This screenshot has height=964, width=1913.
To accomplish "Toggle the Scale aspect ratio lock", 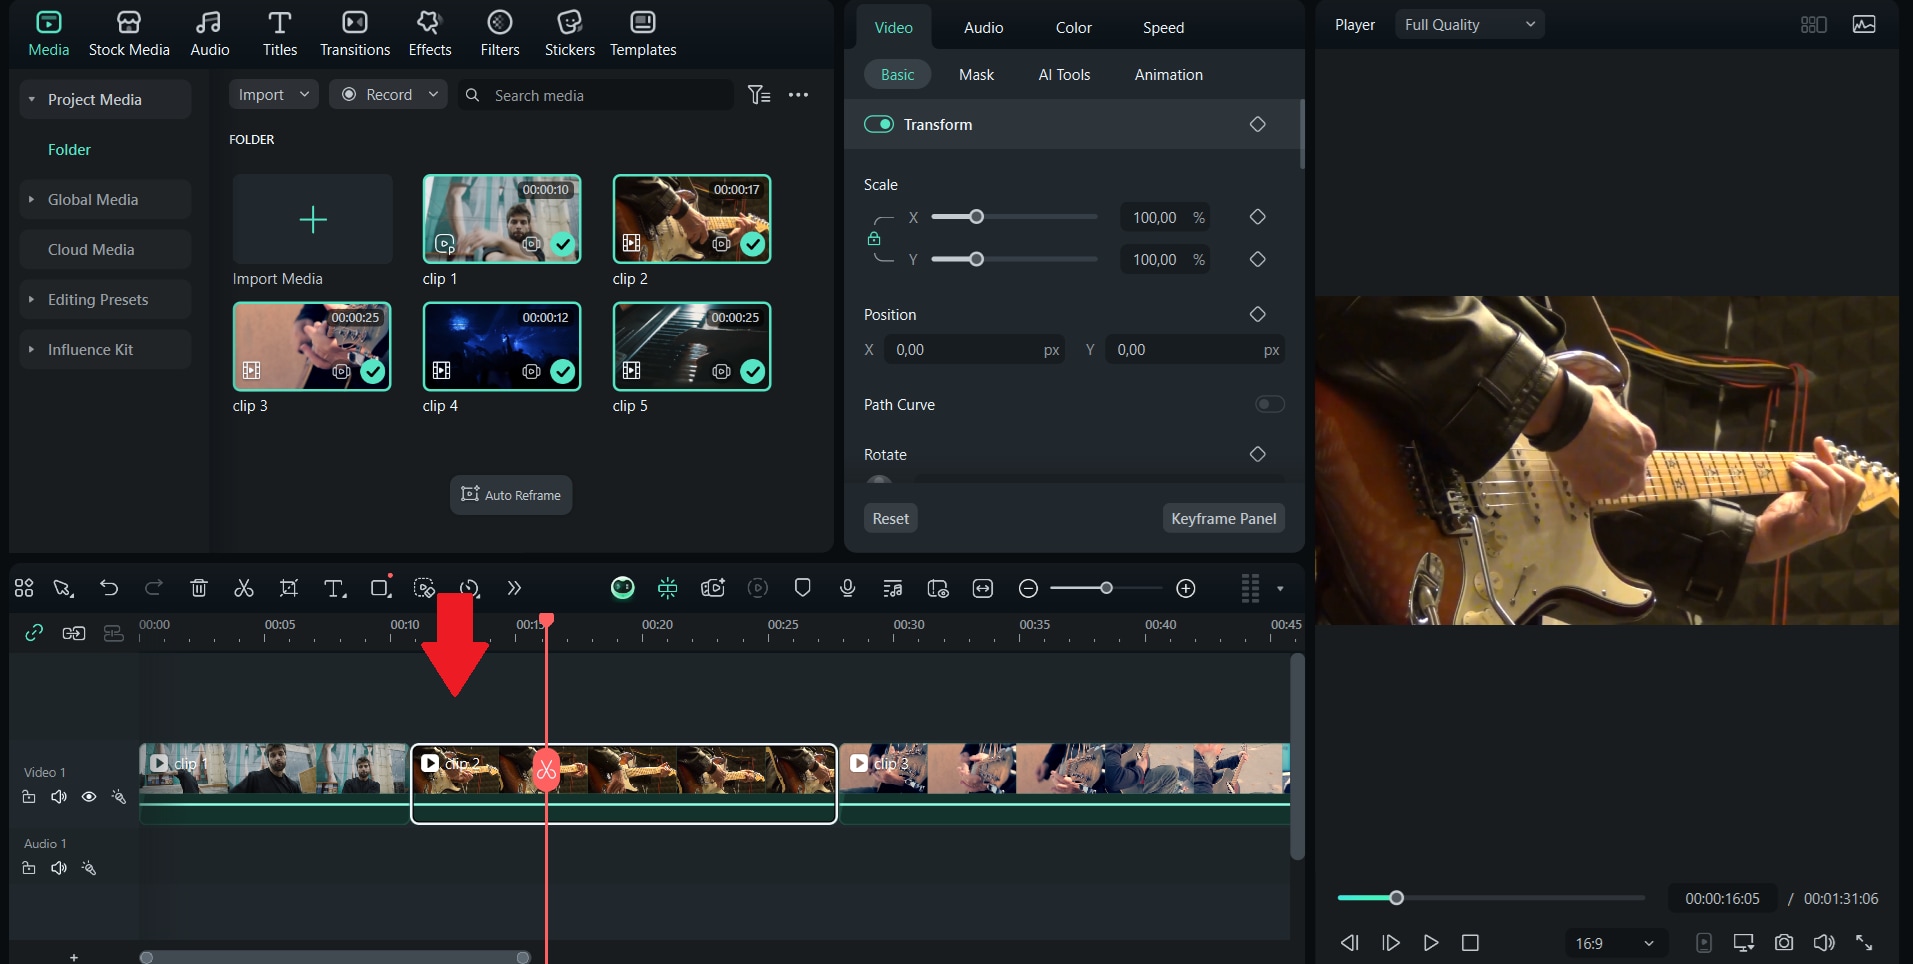I will 874,238.
